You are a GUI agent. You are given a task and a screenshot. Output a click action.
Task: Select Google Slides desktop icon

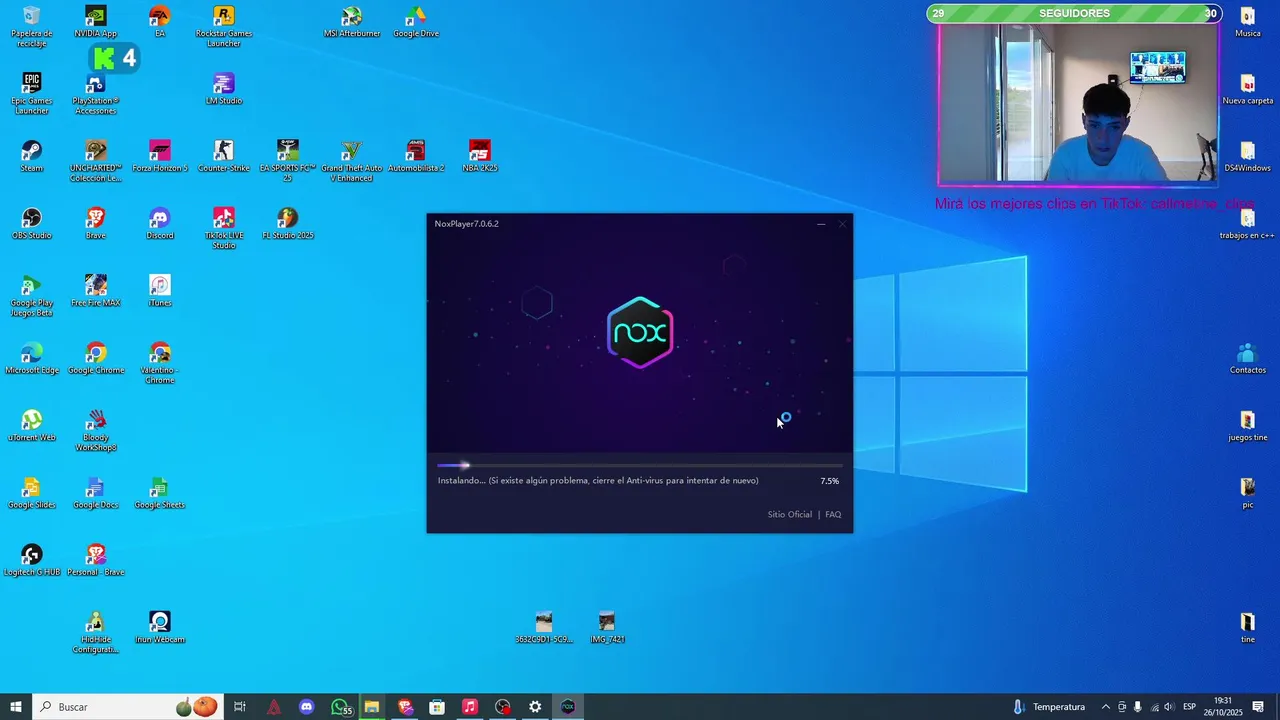pos(32,493)
